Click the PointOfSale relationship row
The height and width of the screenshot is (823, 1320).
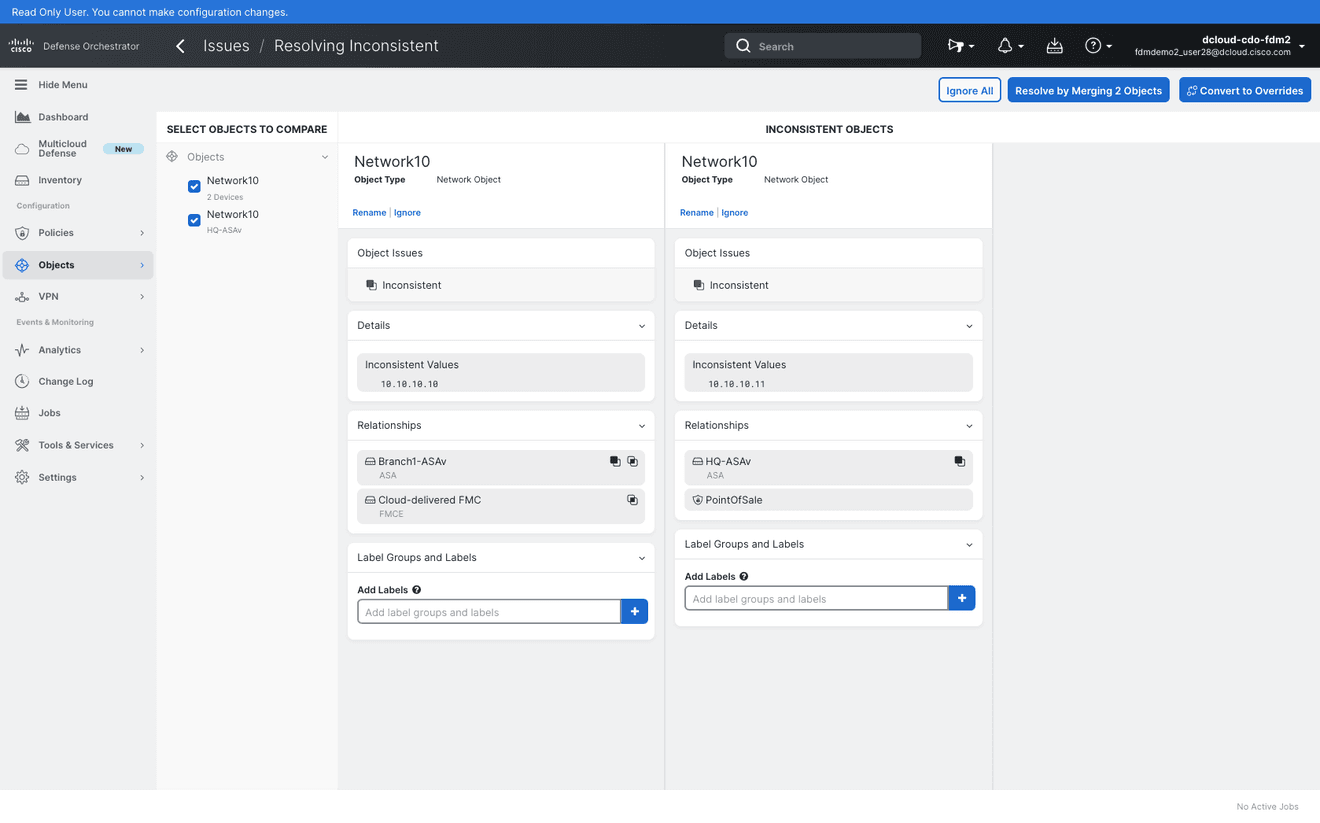click(x=829, y=500)
